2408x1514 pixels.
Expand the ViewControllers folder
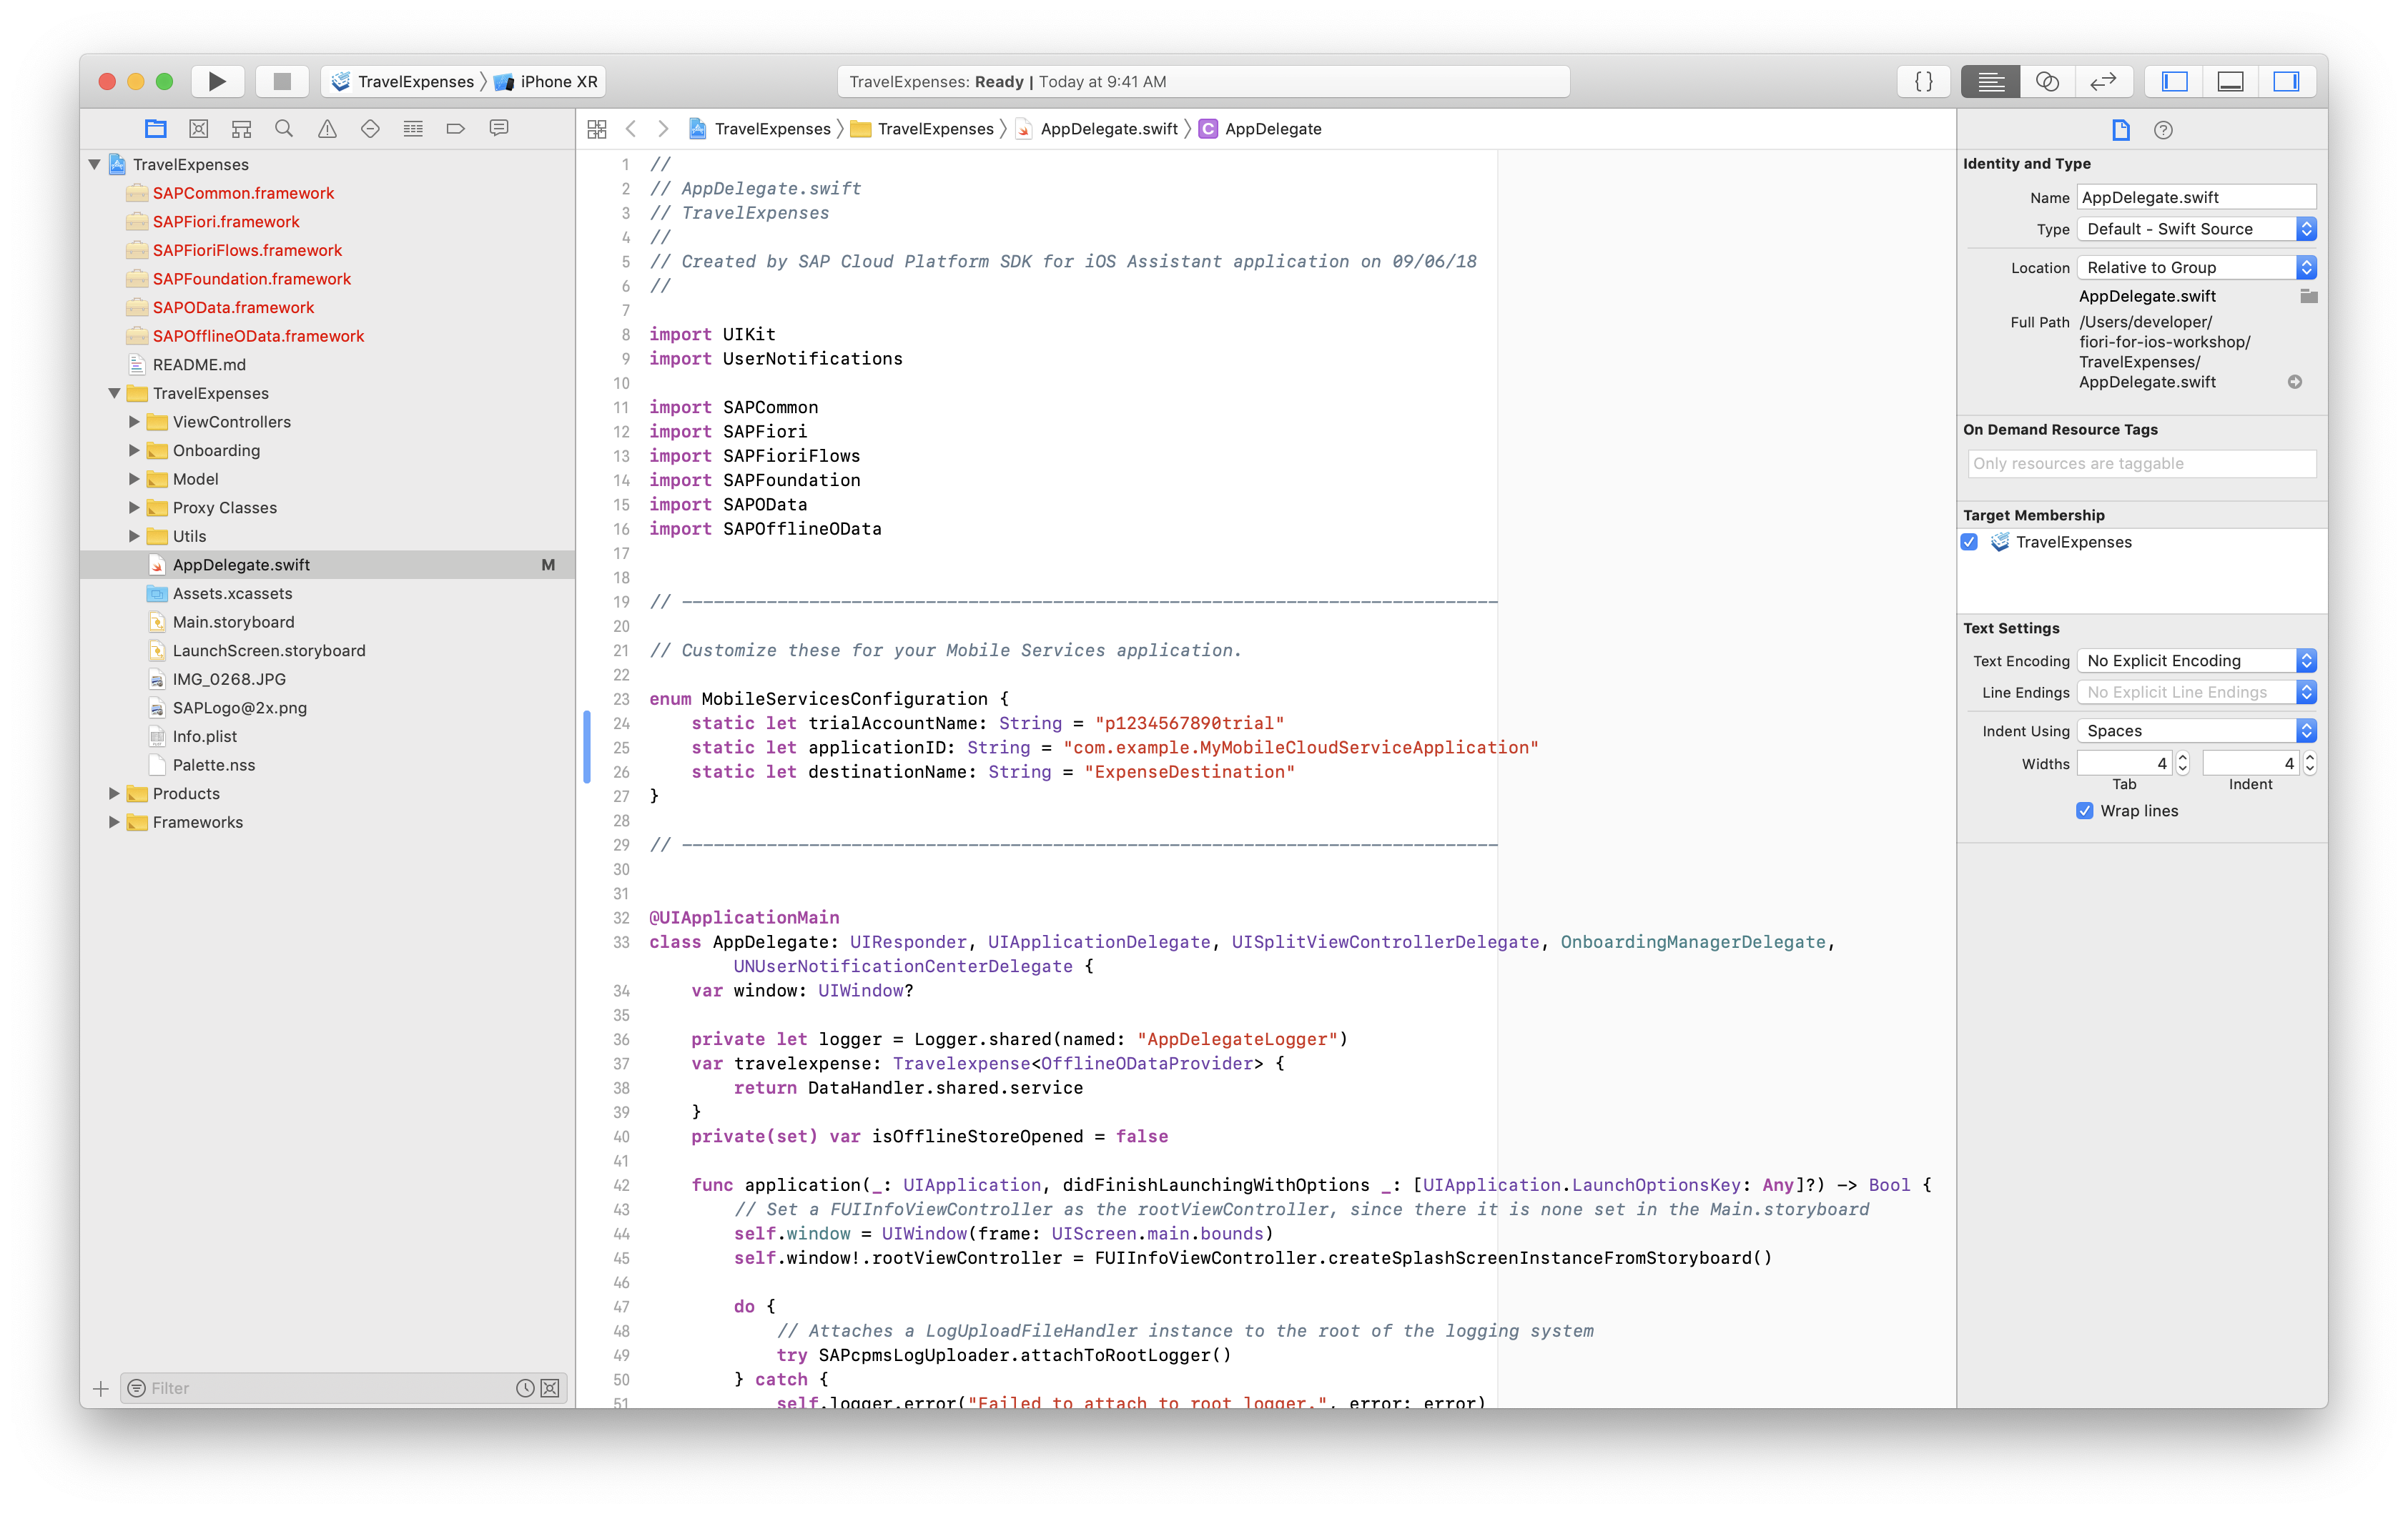135,421
